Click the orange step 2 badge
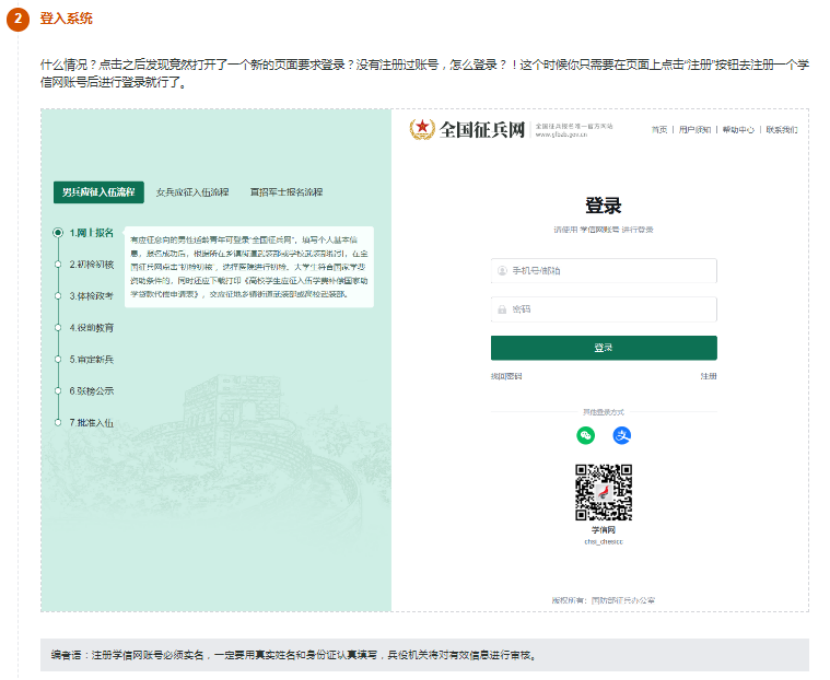Viewport: 830px width, 680px height. (18, 19)
